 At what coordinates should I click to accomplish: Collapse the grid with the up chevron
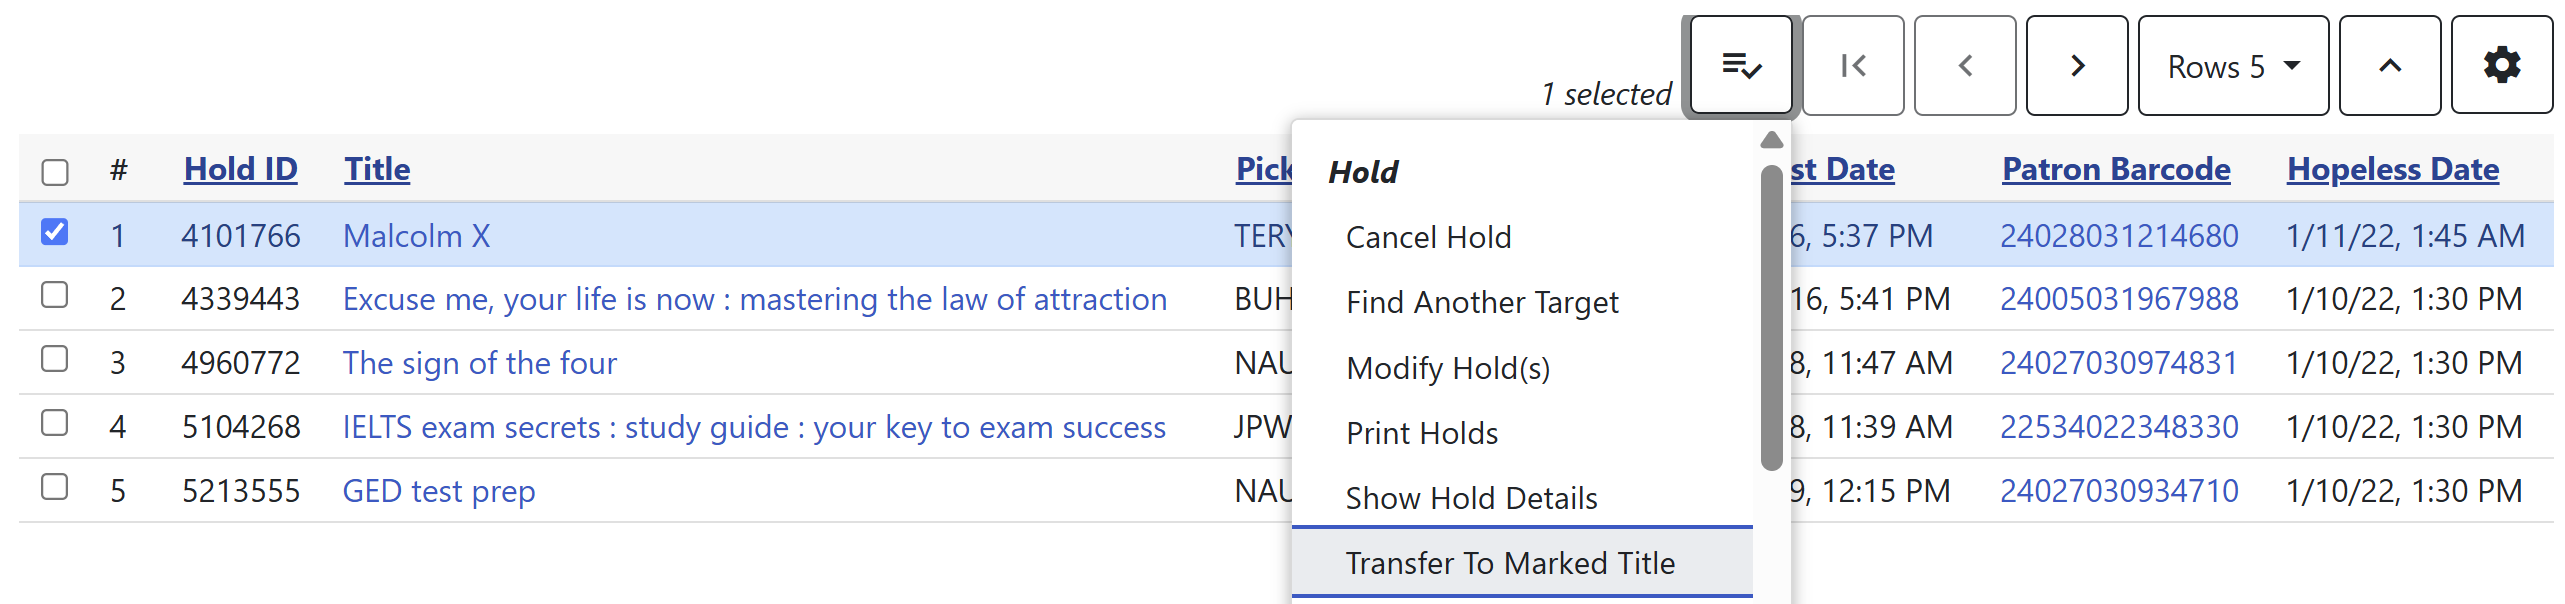tap(2390, 65)
